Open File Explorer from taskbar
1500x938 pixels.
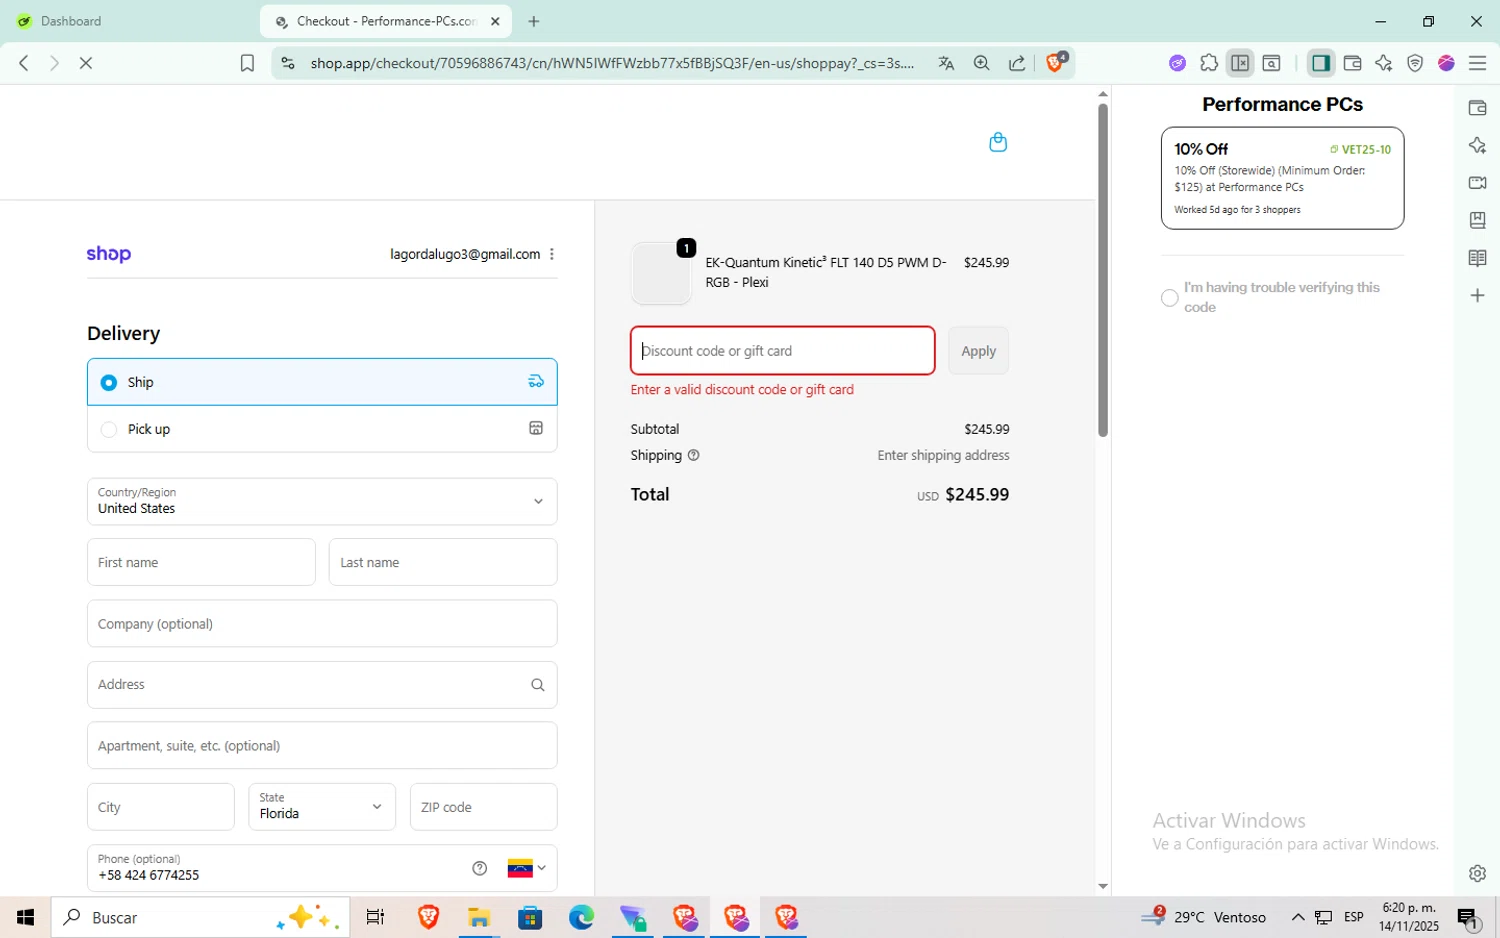pyautogui.click(x=479, y=917)
